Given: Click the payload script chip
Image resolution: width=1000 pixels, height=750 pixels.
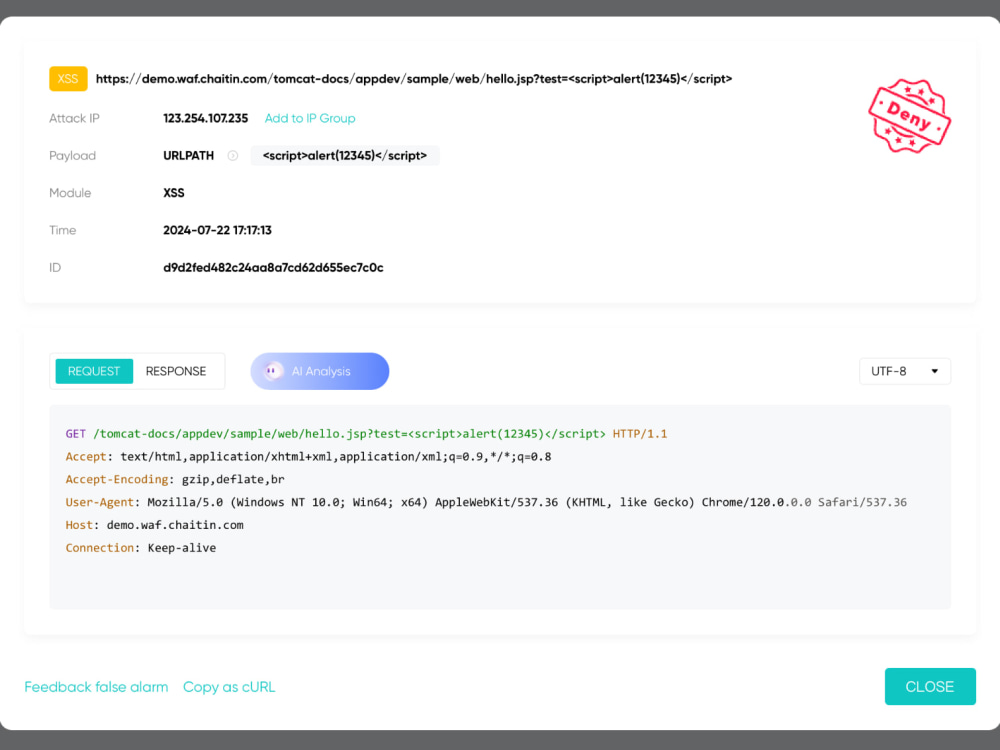Looking at the screenshot, I should click(345, 156).
